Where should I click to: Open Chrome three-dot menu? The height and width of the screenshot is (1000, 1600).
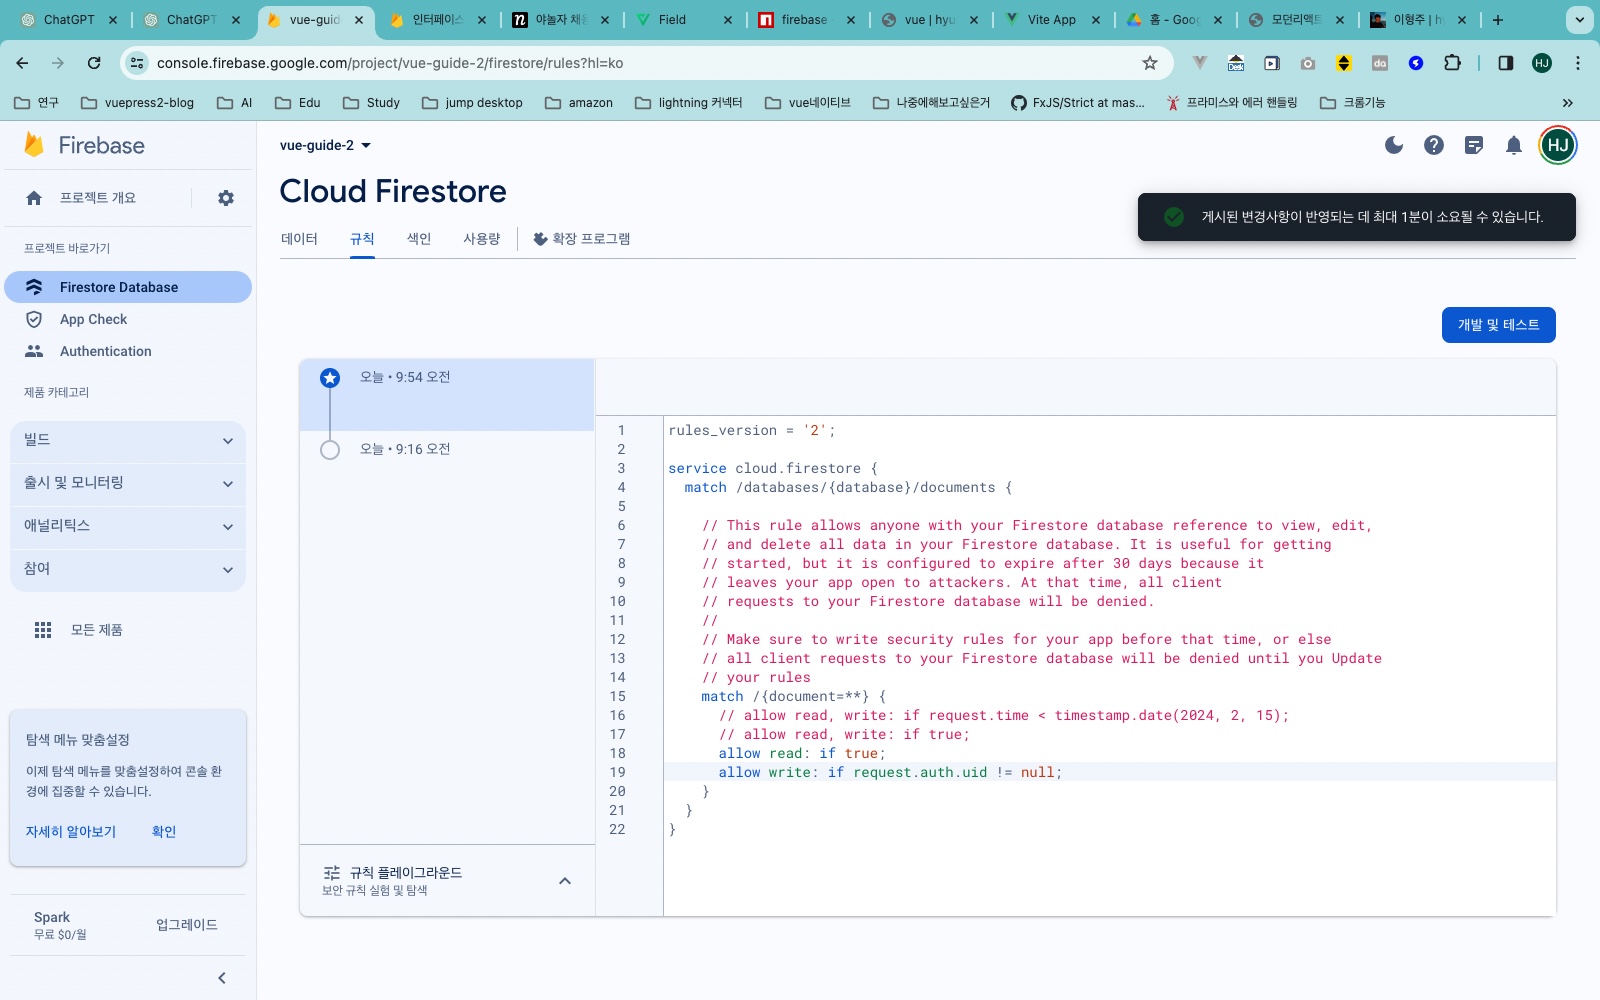[x=1578, y=63]
